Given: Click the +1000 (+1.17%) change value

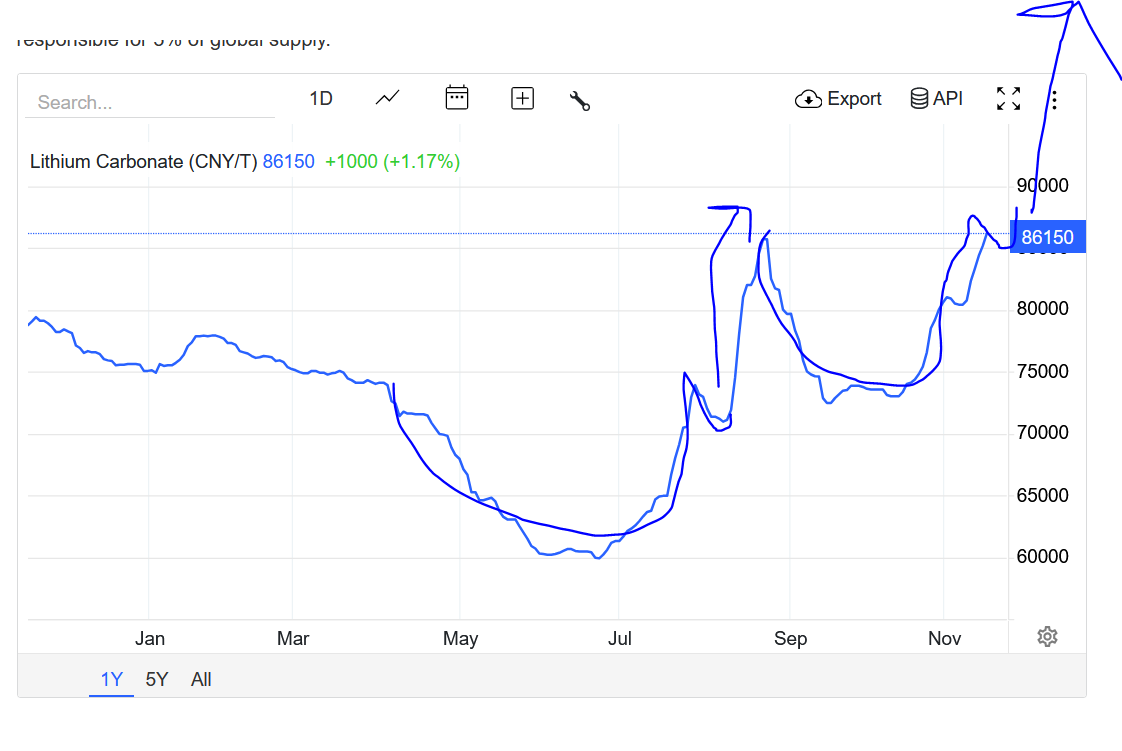Looking at the screenshot, I should pyautogui.click(x=392, y=162).
